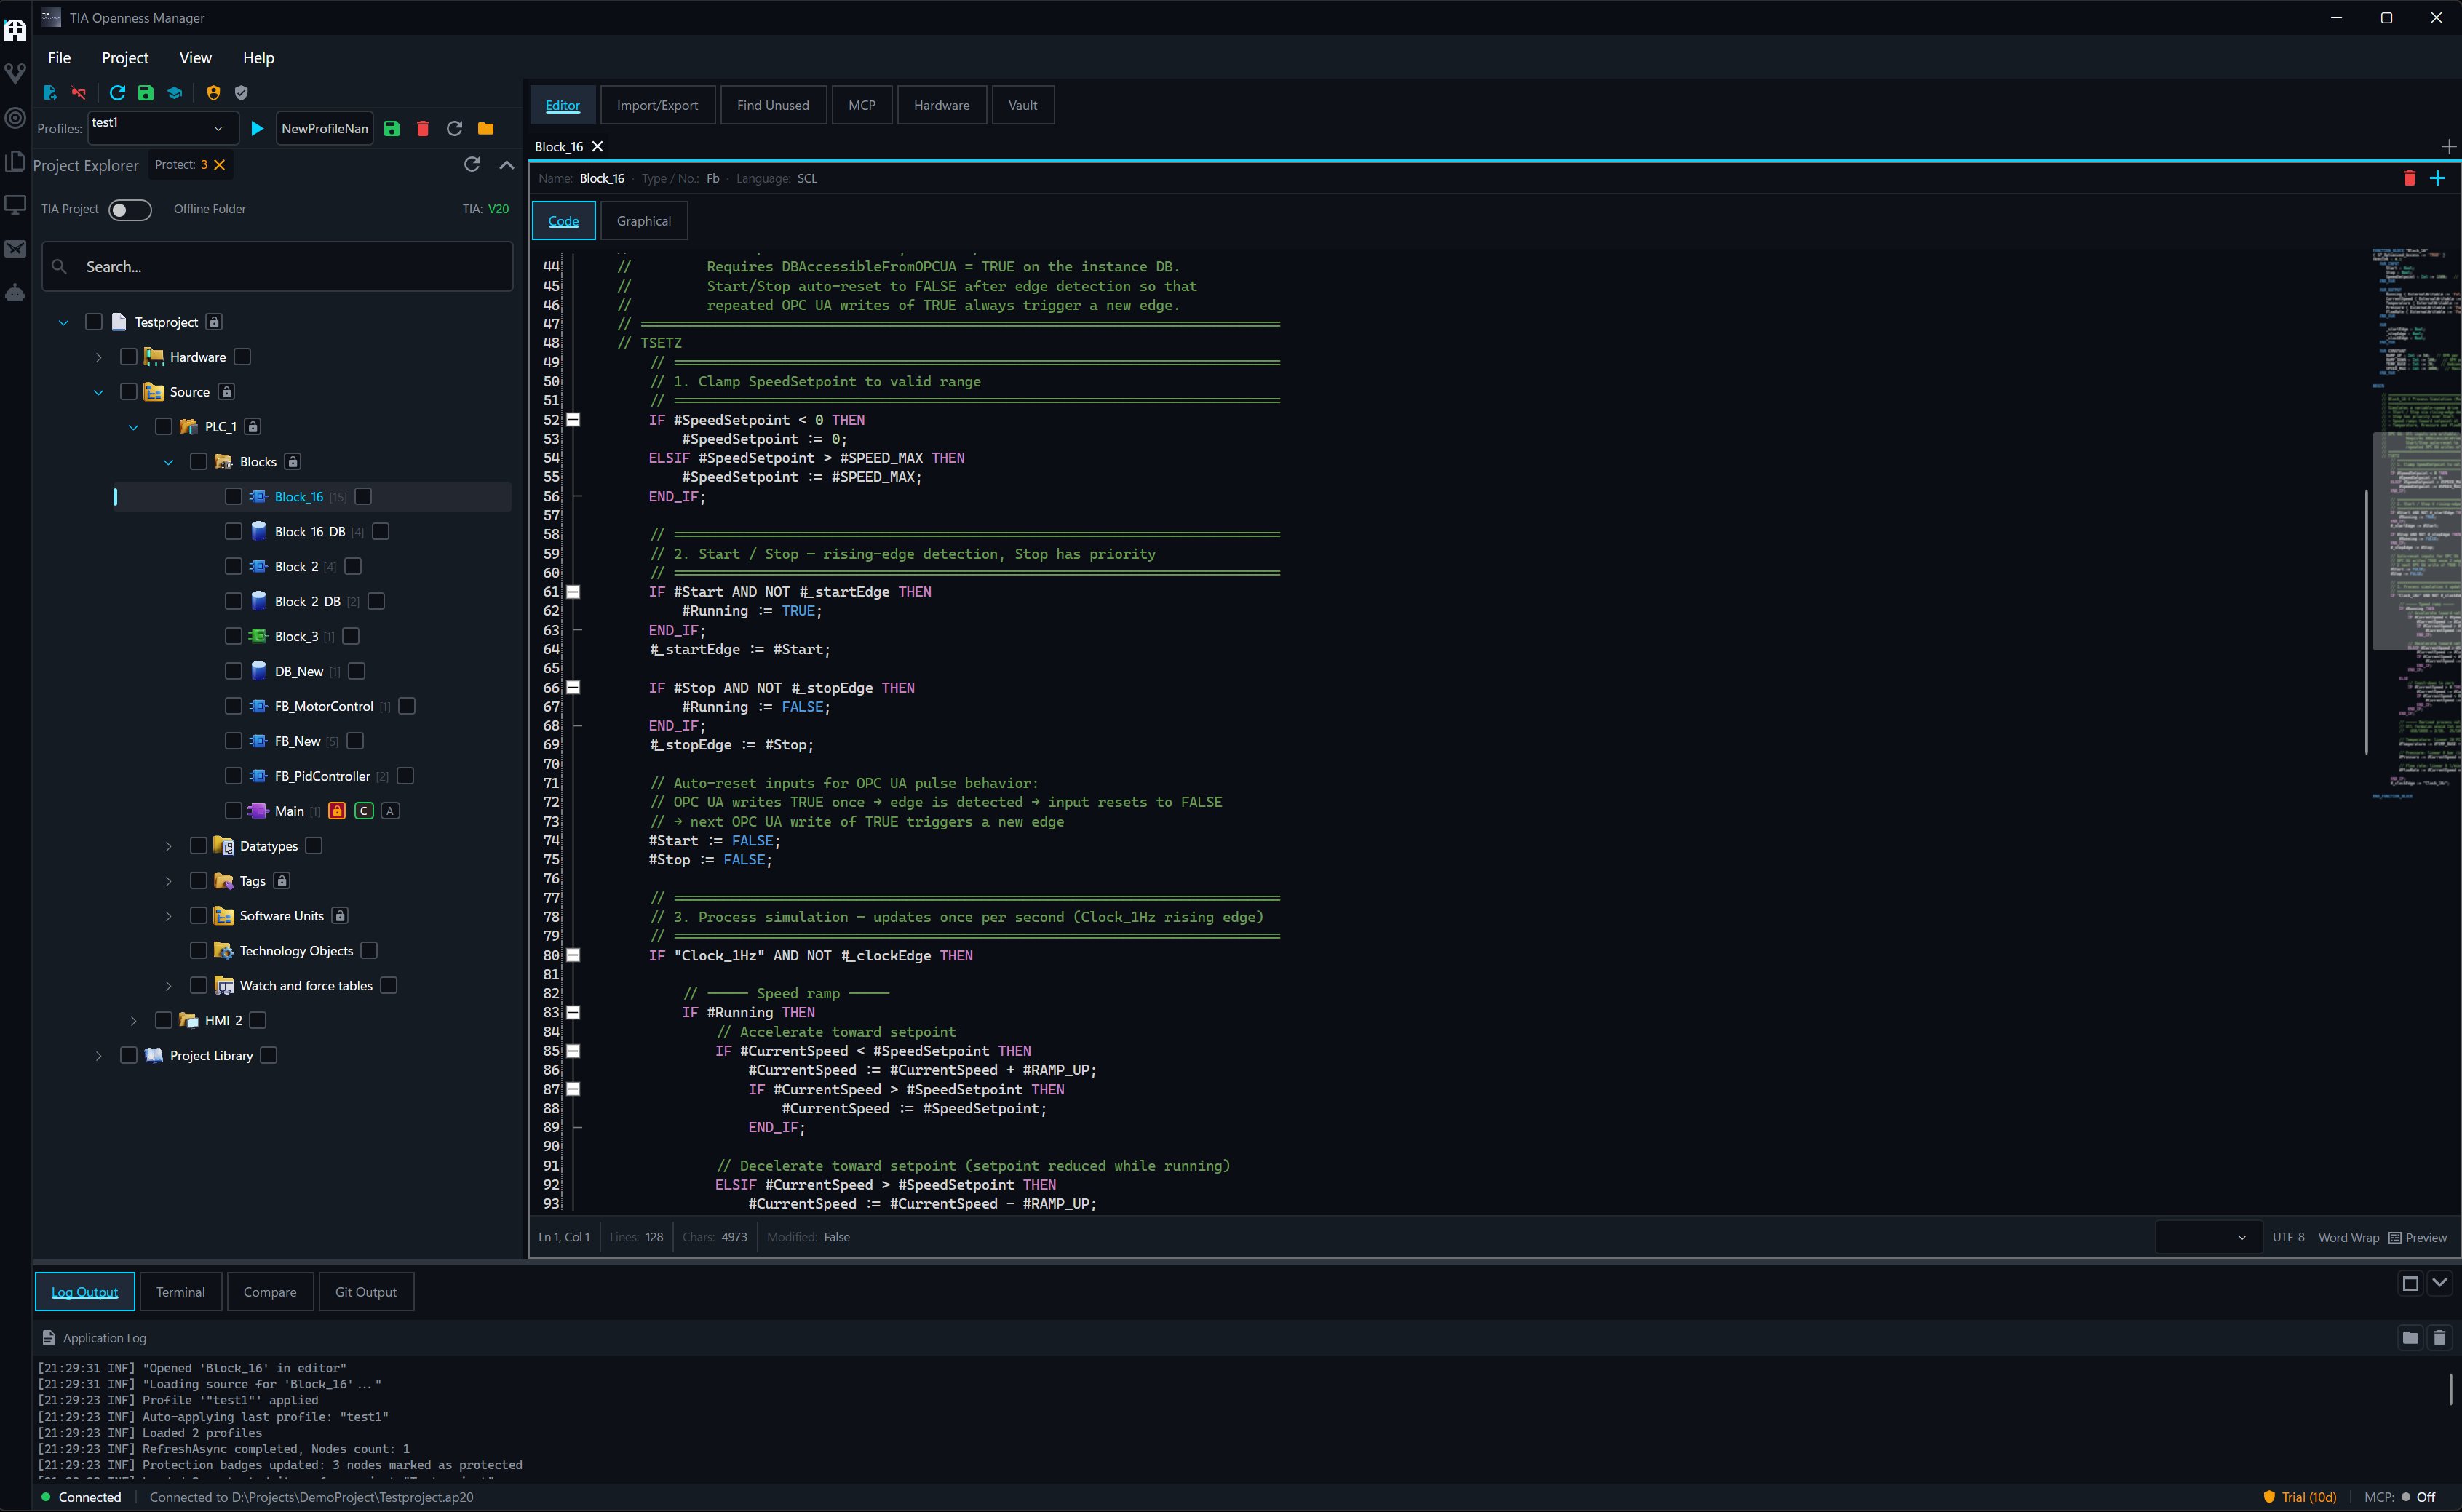Open the git branch panel from the sidebar
The height and width of the screenshot is (1512, 2462).
tap(15, 73)
